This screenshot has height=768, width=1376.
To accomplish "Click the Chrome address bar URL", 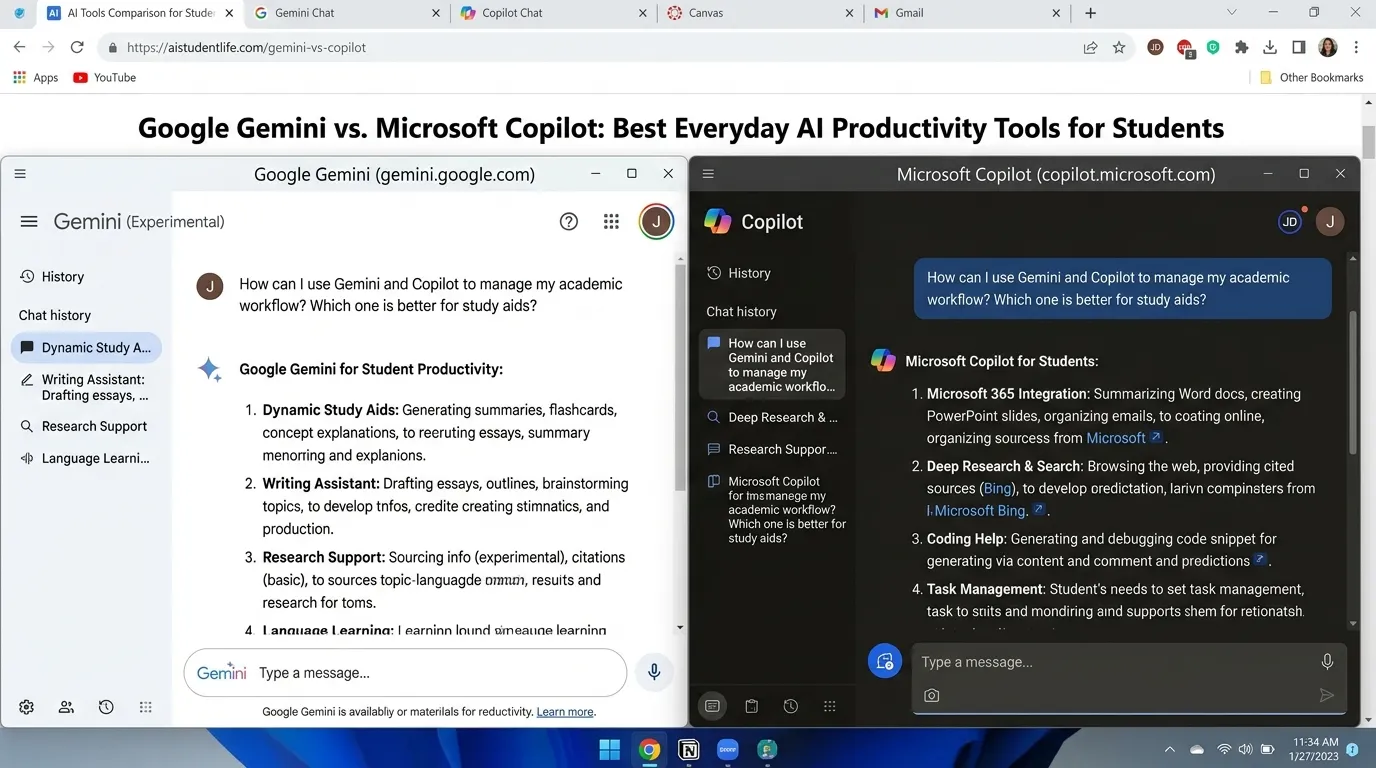I will [x=246, y=47].
